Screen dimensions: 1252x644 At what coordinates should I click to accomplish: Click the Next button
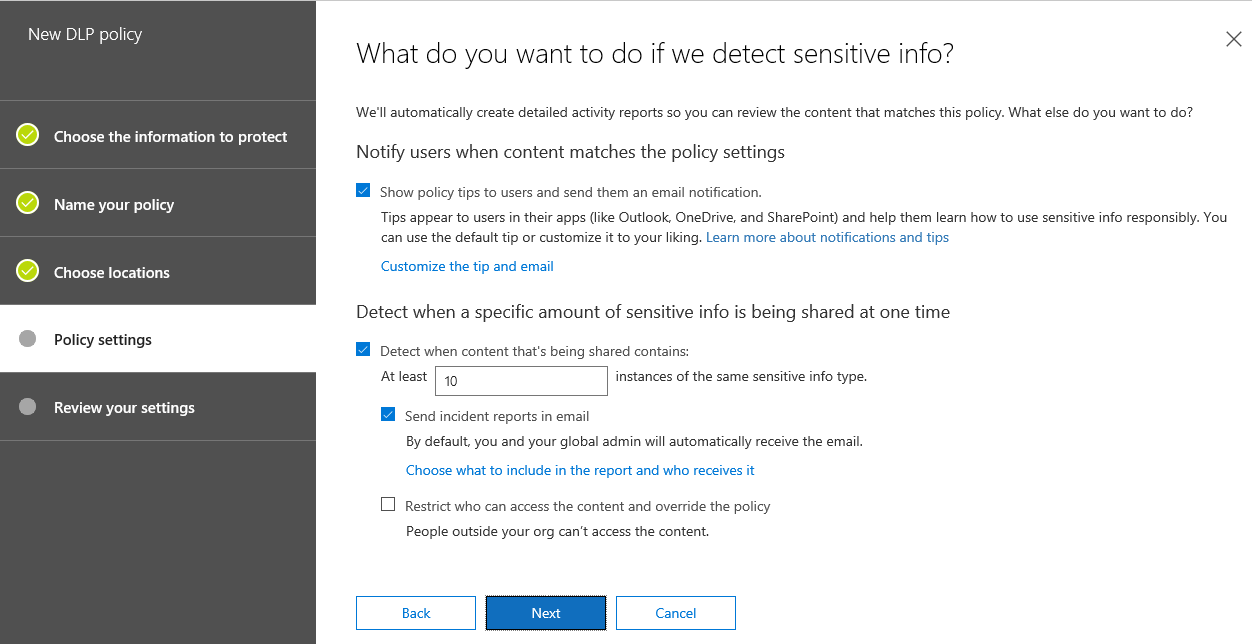tap(545, 612)
